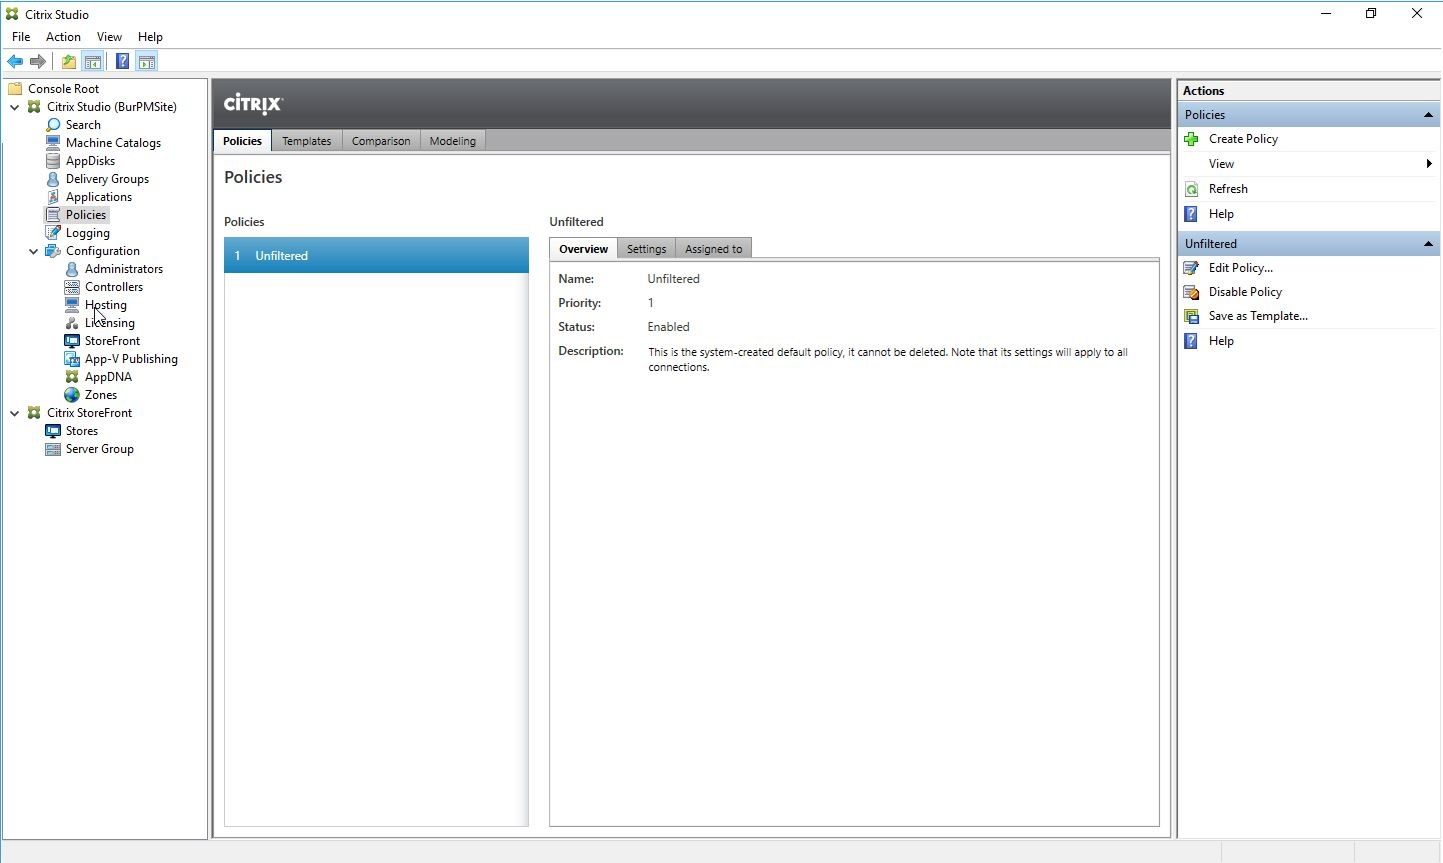Click the Stores icon under Citrix StoreFront

[53, 431]
